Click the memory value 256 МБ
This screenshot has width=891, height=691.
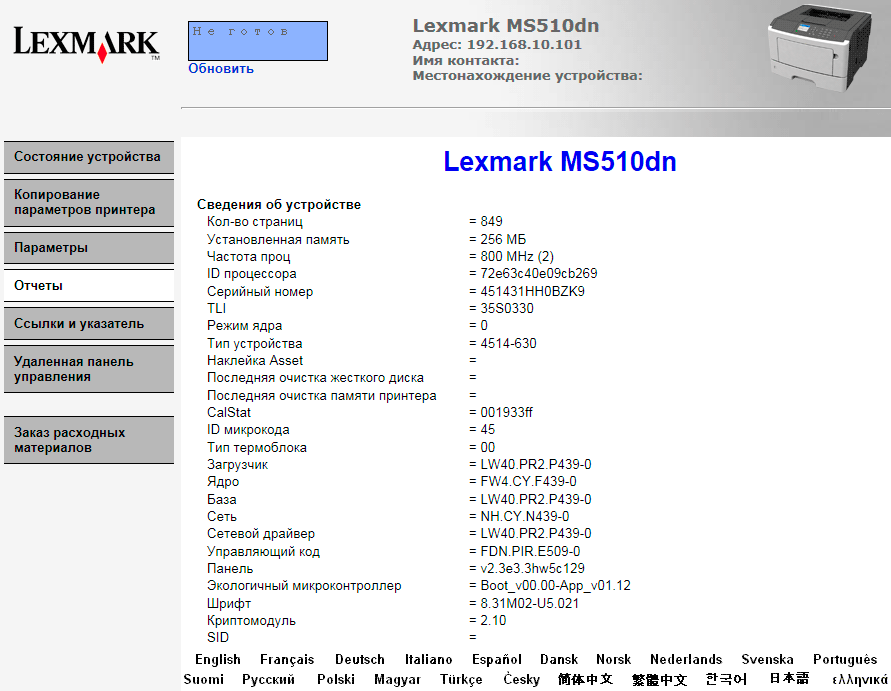(503, 239)
